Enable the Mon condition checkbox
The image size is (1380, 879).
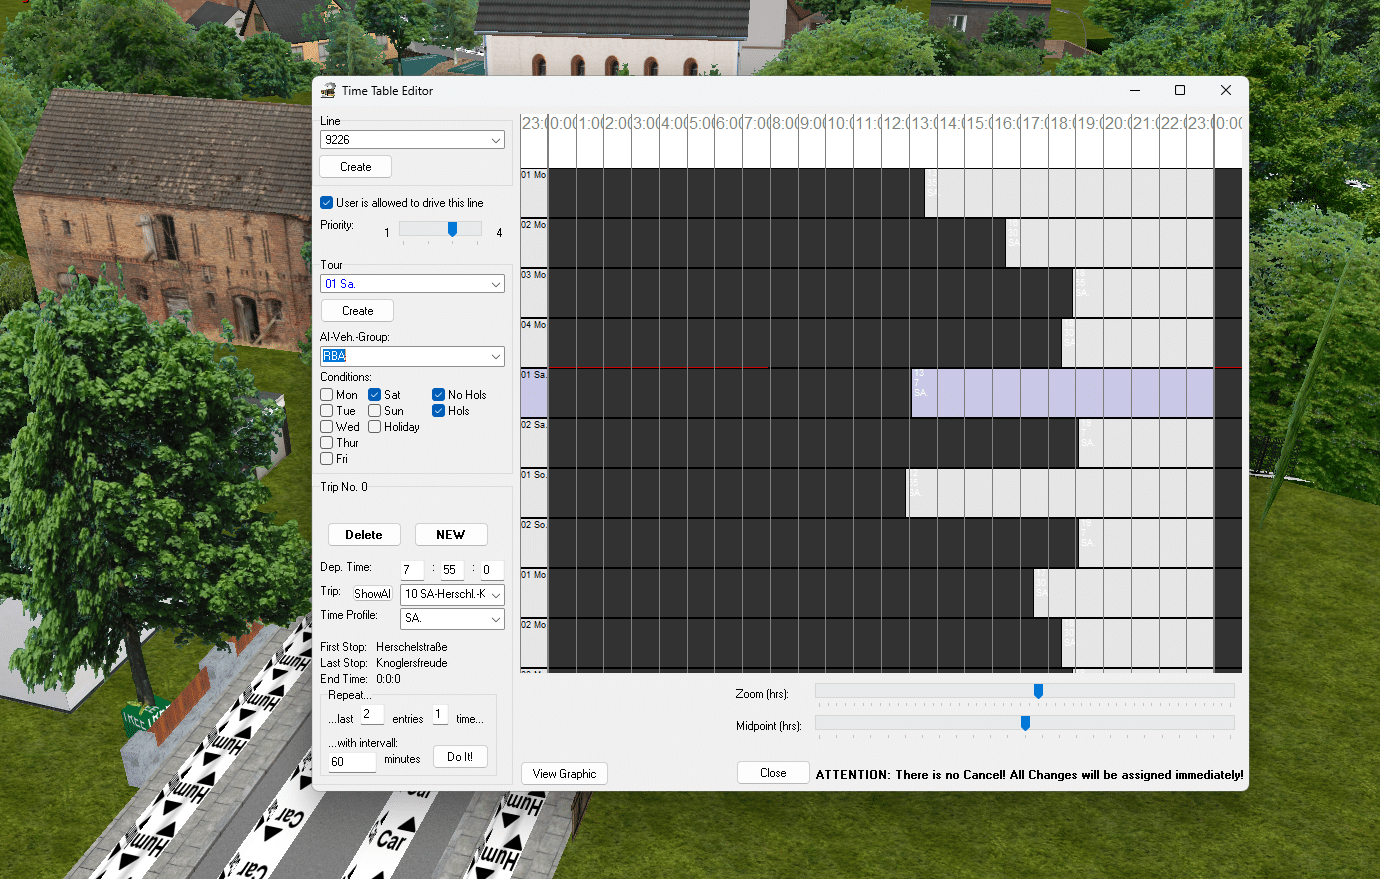[x=327, y=395]
